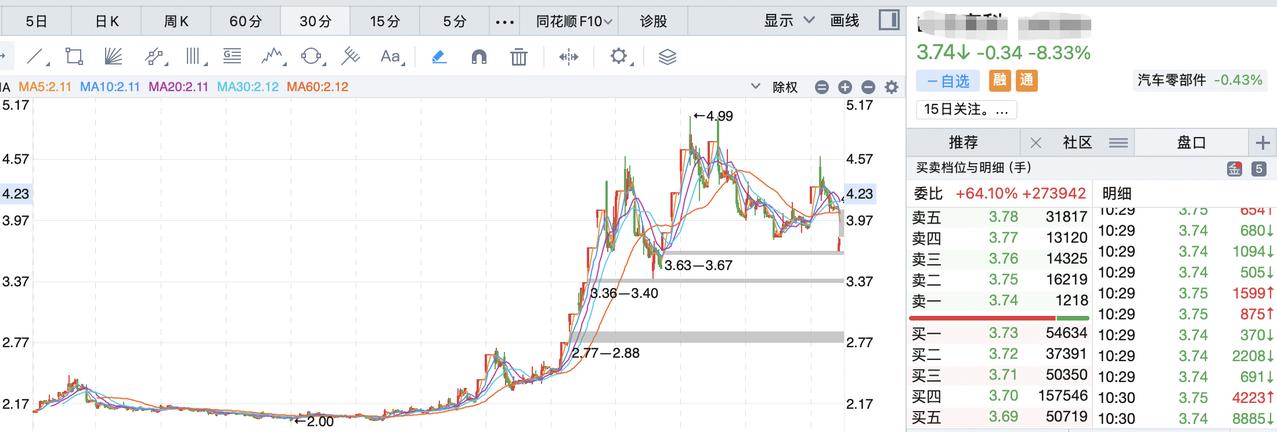This screenshot has width=1277, height=432.
Task: Open the price label annotation tool
Action: tap(232, 56)
